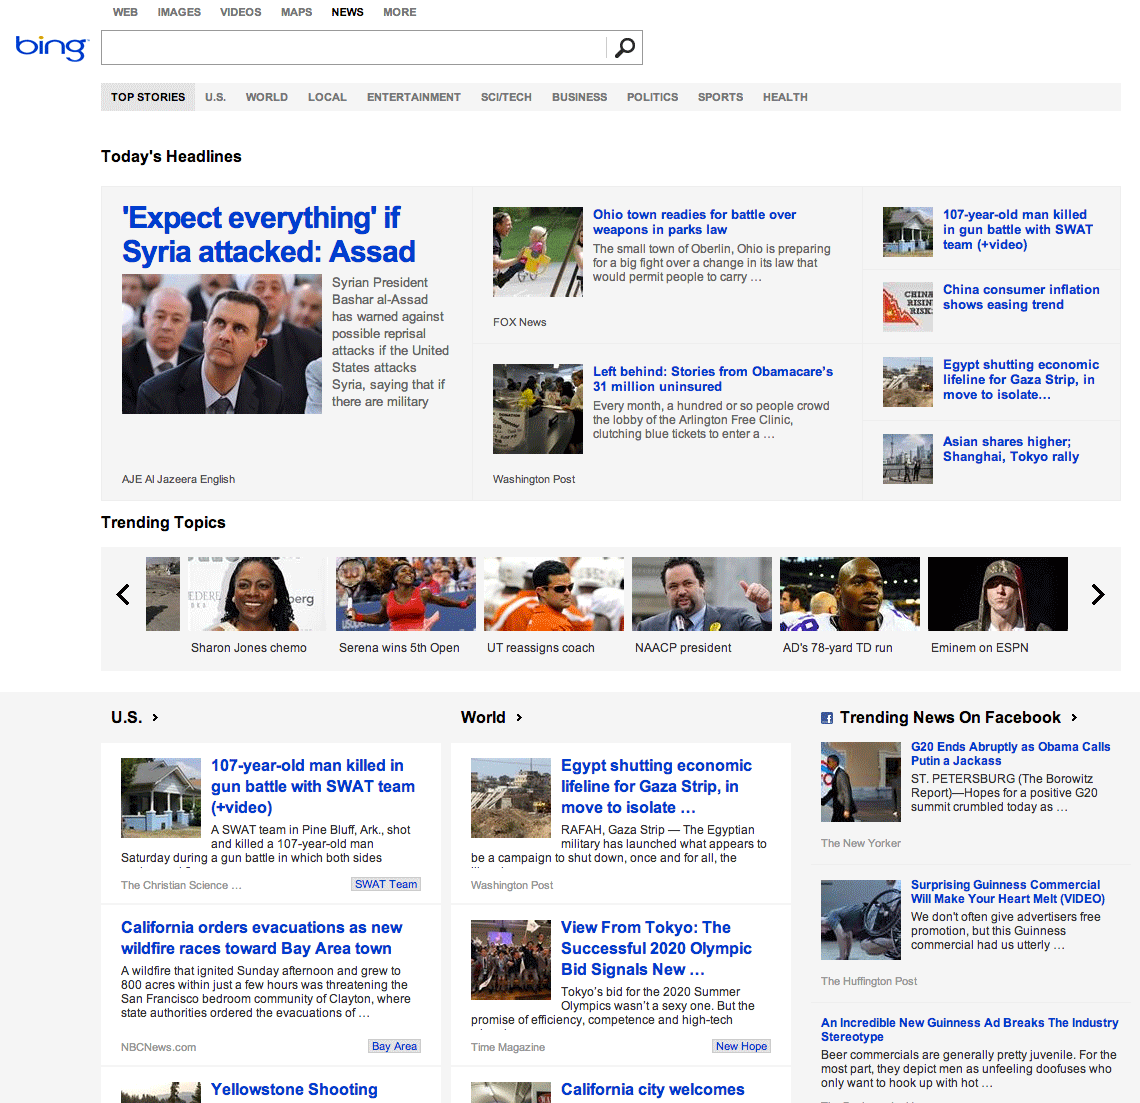Open the IMAGES search tab

point(179,12)
